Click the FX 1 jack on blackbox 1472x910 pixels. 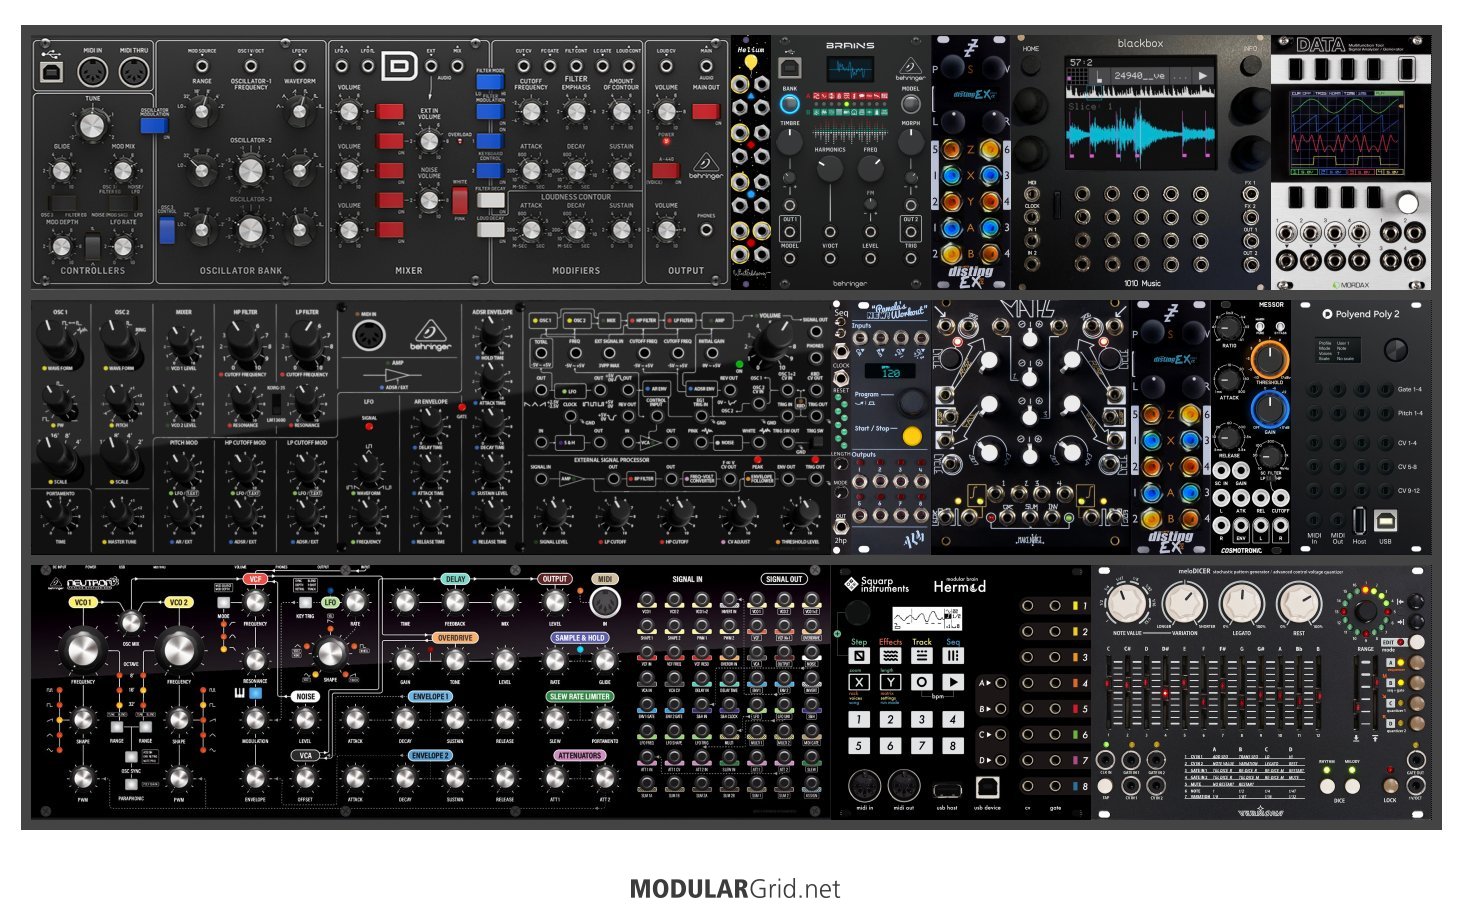[x=1250, y=194]
